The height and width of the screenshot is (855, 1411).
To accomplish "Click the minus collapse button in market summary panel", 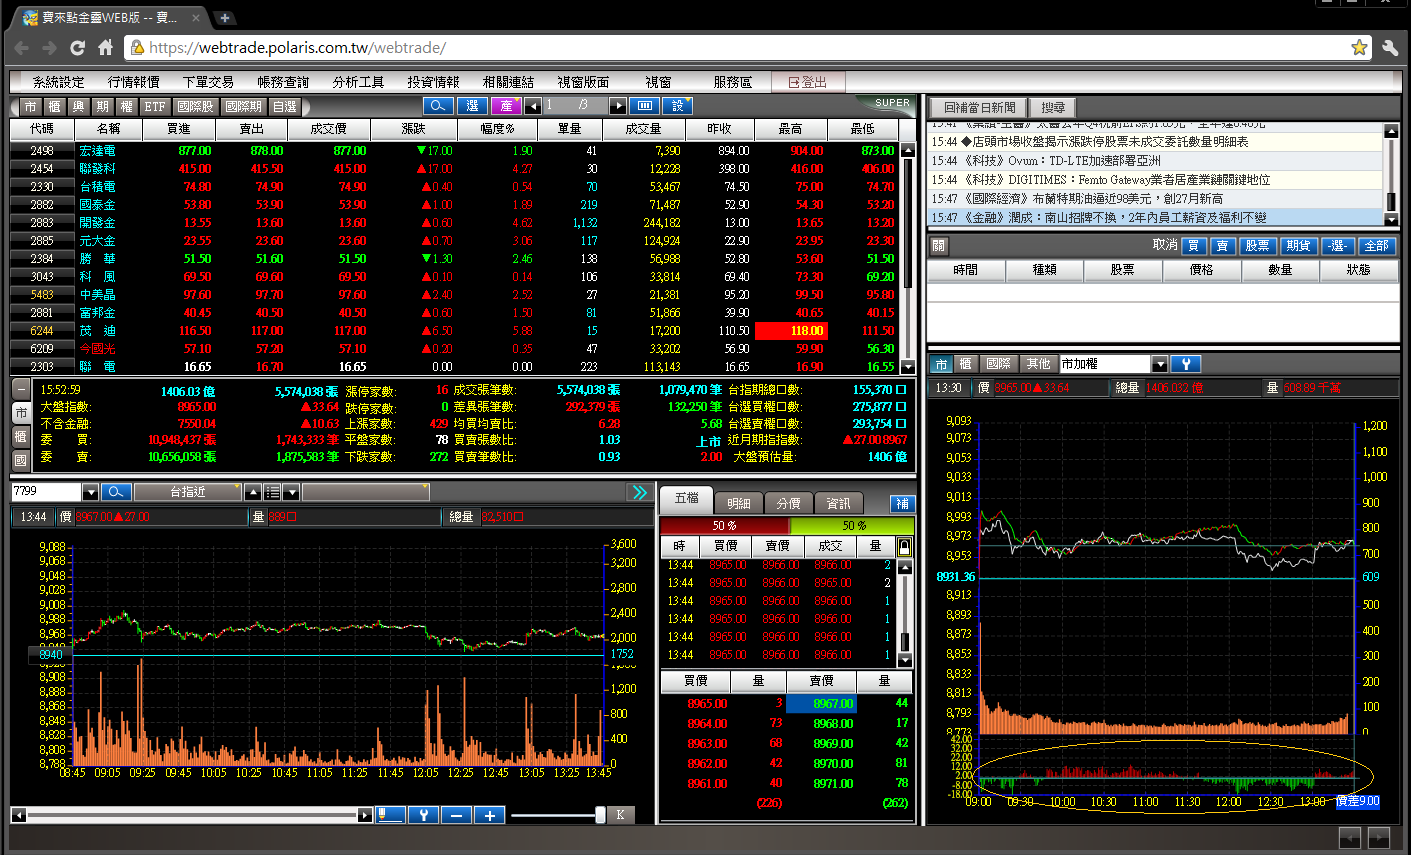I will [20, 389].
